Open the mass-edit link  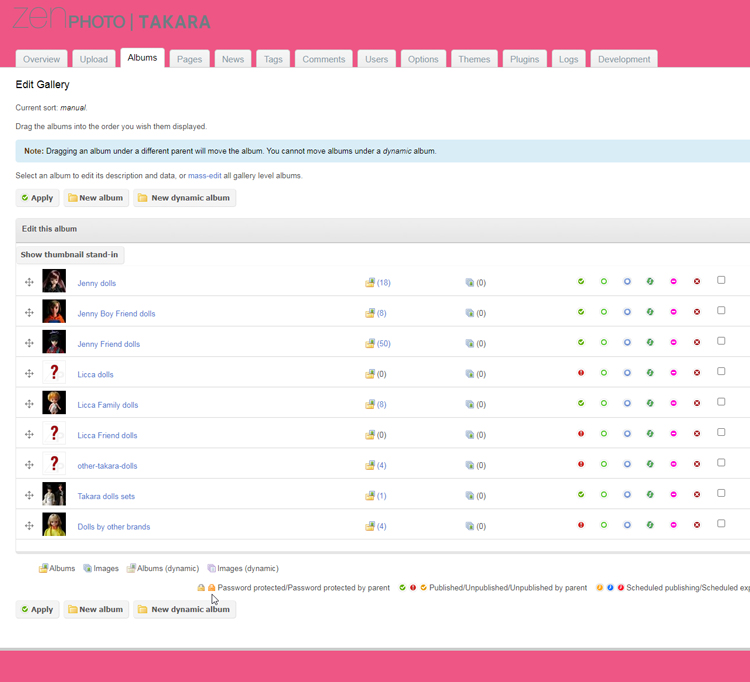(x=205, y=176)
